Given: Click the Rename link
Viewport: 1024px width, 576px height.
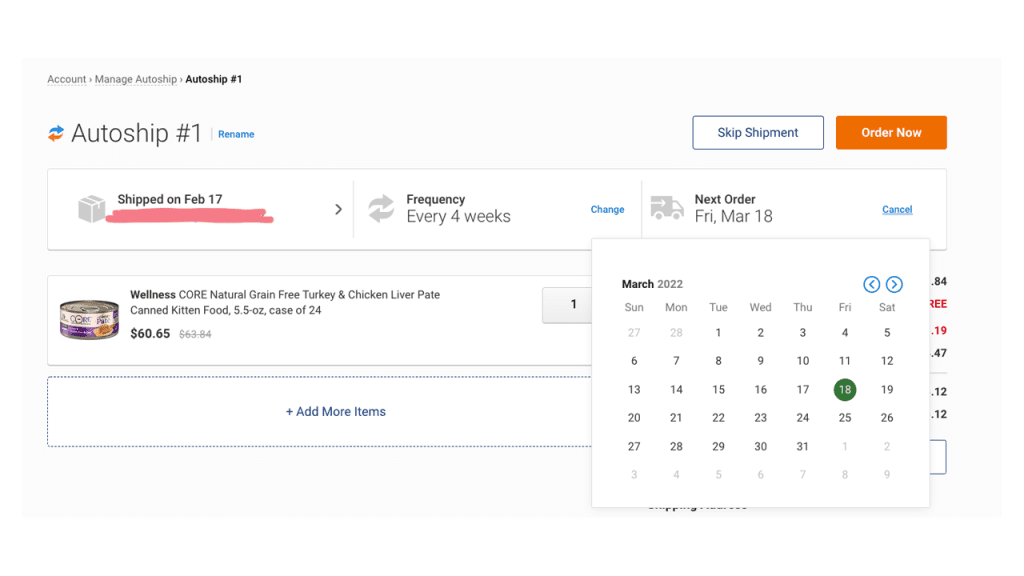Looking at the screenshot, I should pos(236,134).
